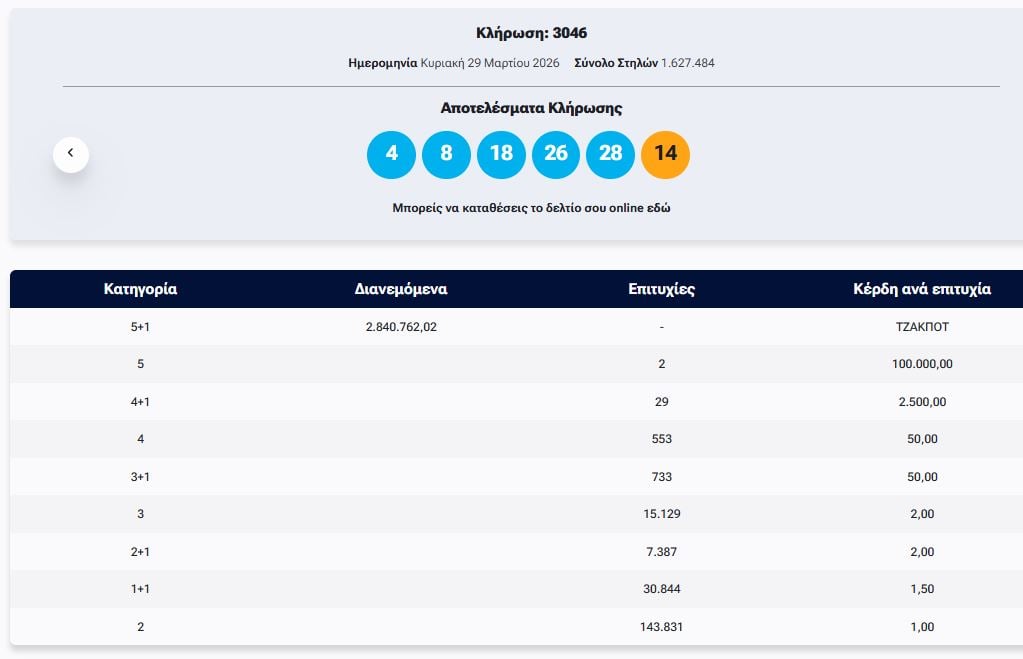This screenshot has width=1023, height=659.
Task: Click the ΤΖΑΚΠΟΤ cell
Action: point(921,327)
